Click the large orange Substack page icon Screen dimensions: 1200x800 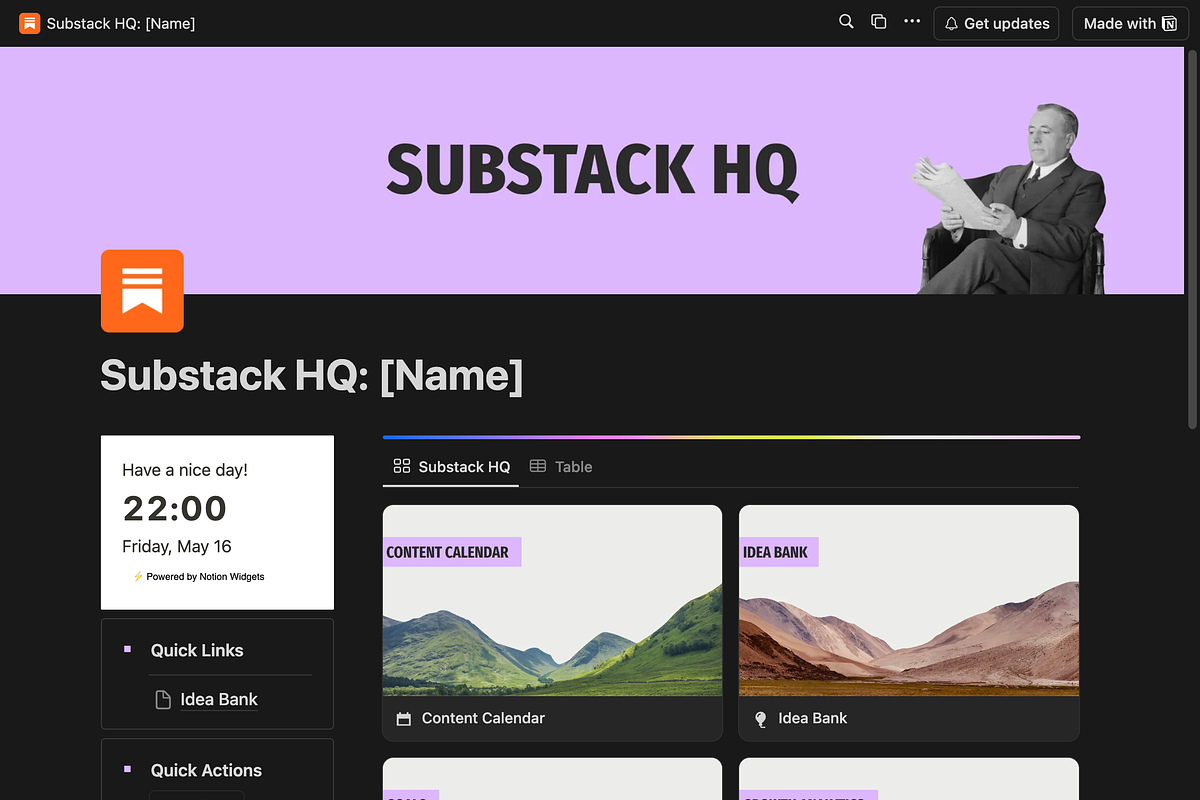pos(142,291)
